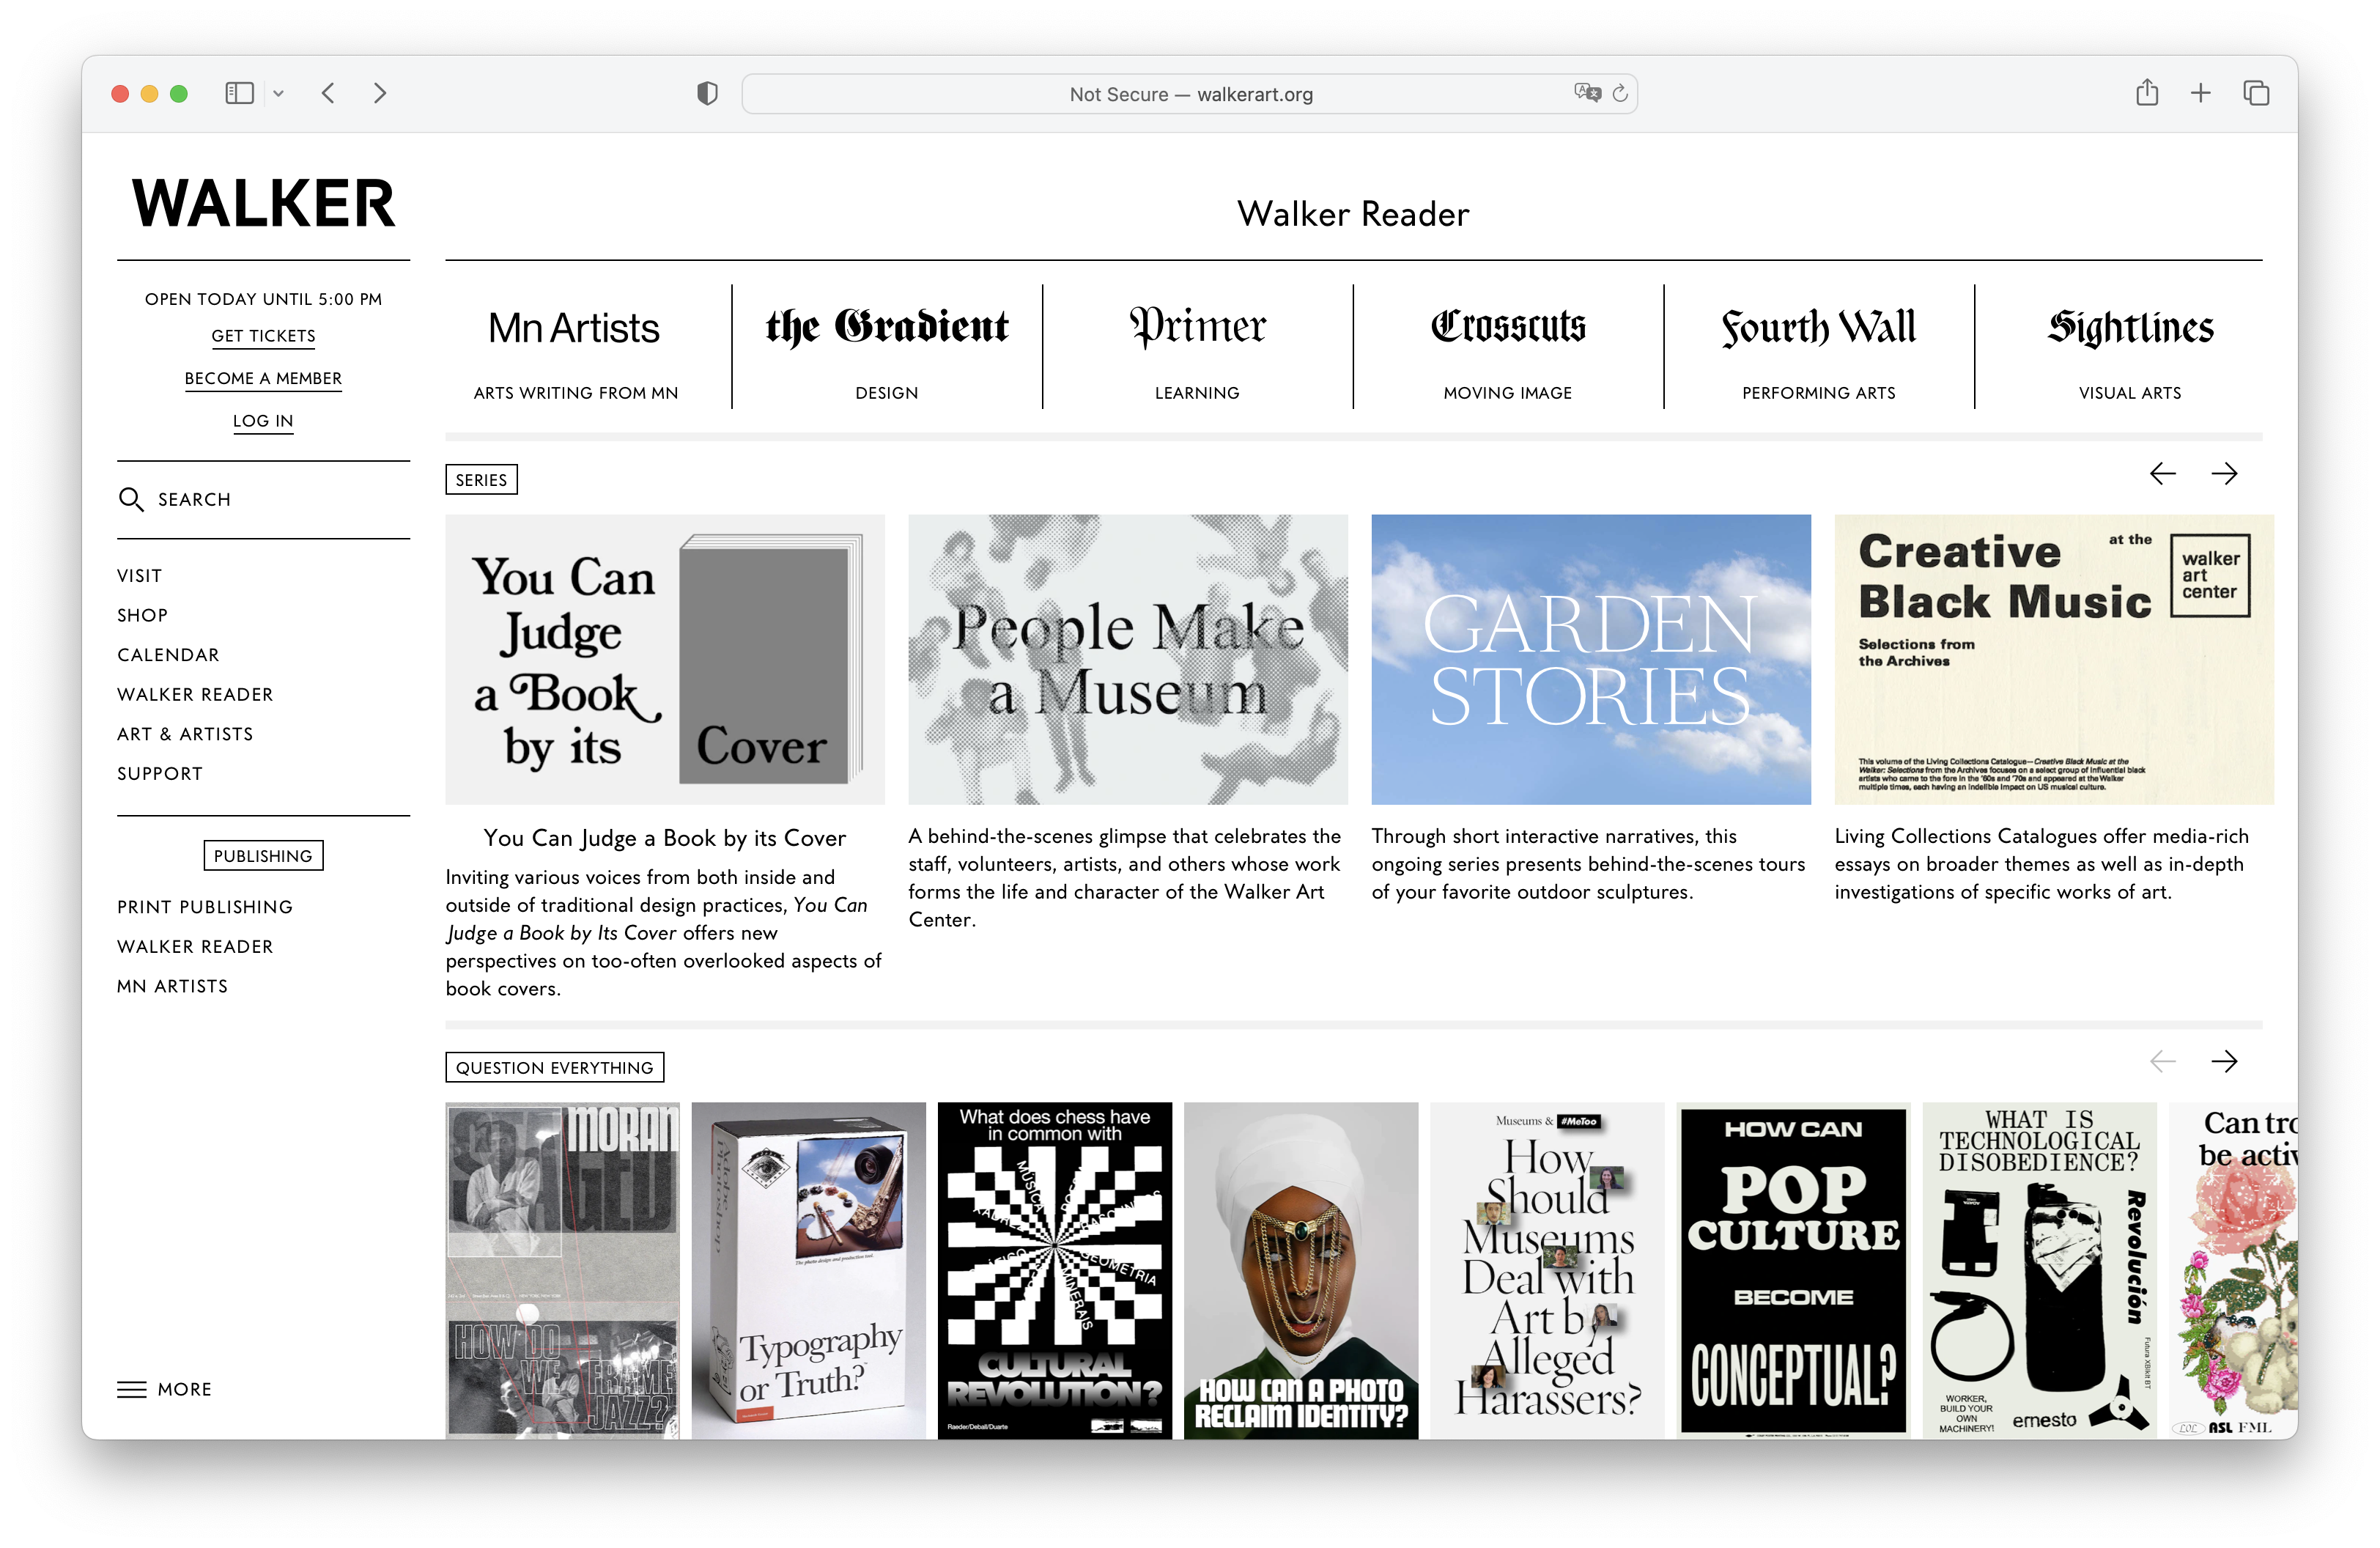Open SHOP in the sidebar menu

[142, 615]
